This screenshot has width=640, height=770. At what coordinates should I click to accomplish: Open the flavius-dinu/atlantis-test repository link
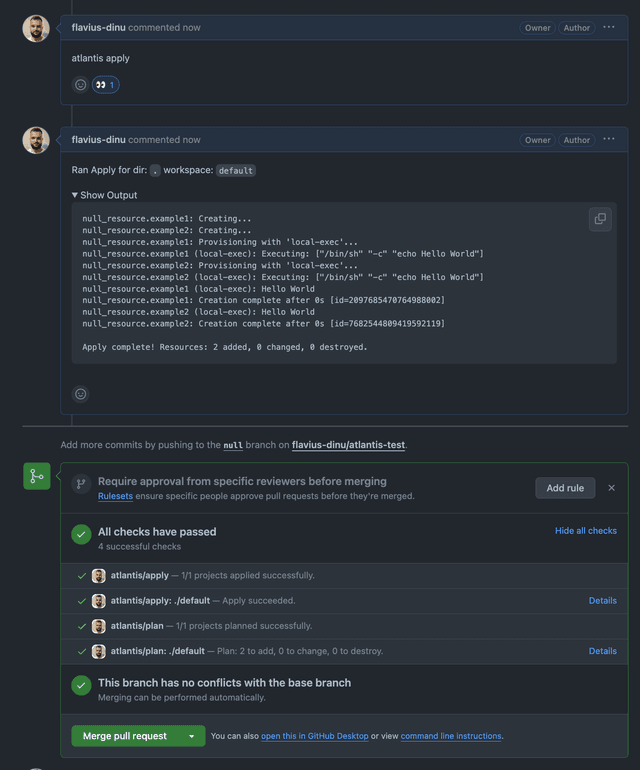click(x=348, y=445)
